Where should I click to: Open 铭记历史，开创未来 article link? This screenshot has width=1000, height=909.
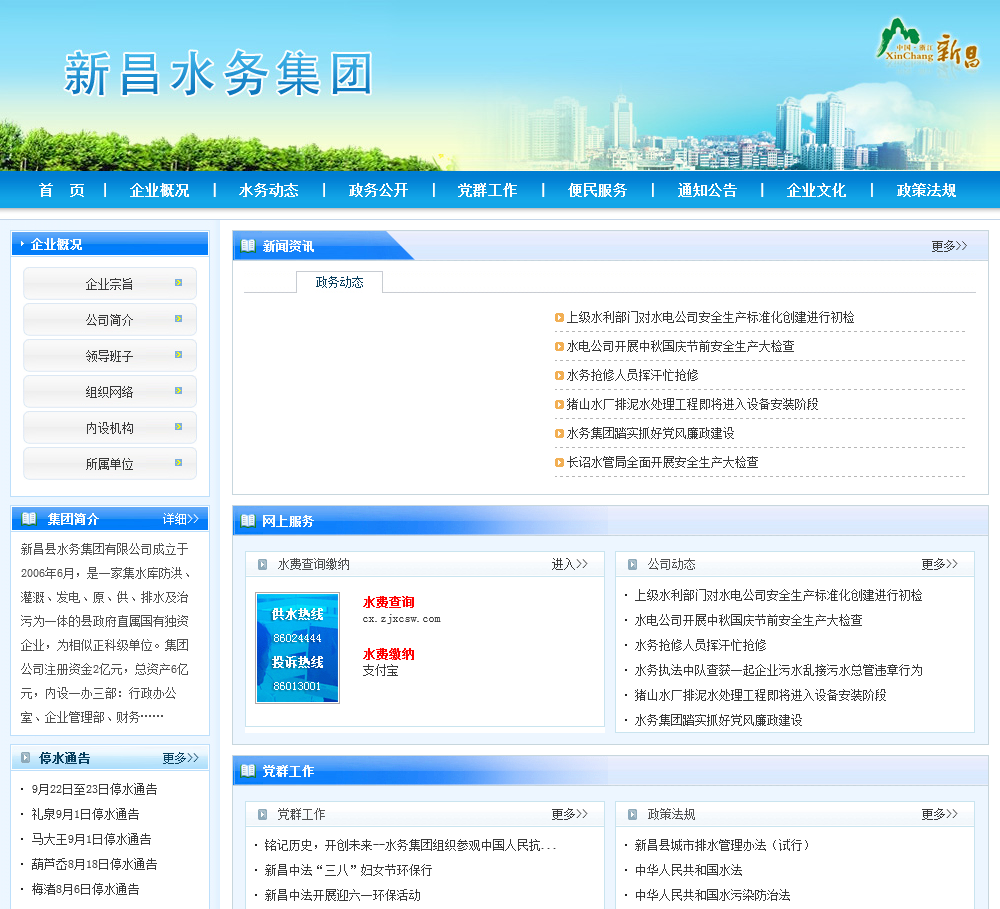[410, 845]
